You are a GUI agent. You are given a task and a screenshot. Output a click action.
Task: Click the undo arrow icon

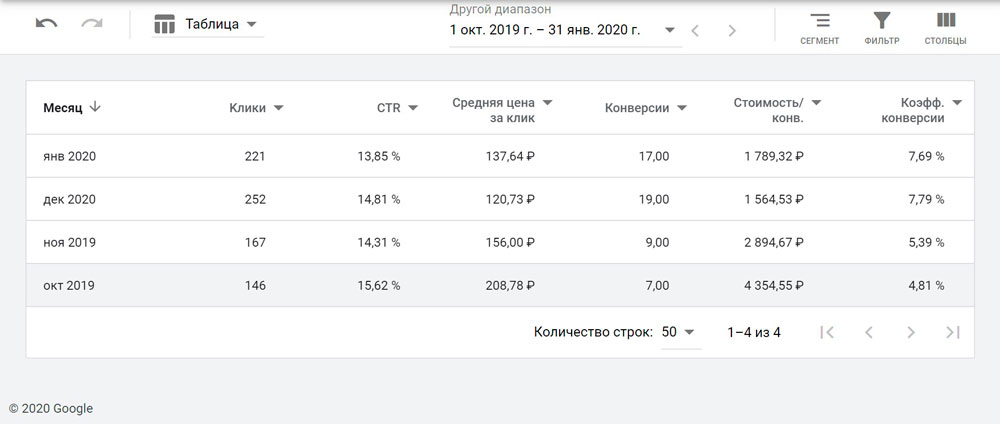tap(46, 24)
